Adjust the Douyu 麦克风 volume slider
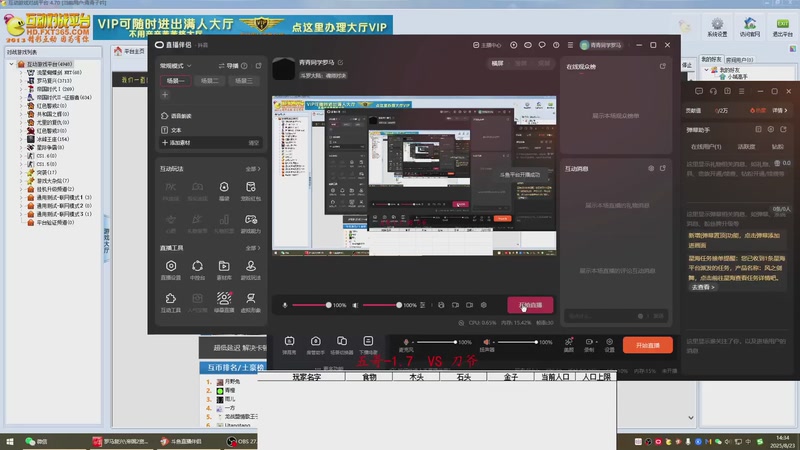 [437, 342]
